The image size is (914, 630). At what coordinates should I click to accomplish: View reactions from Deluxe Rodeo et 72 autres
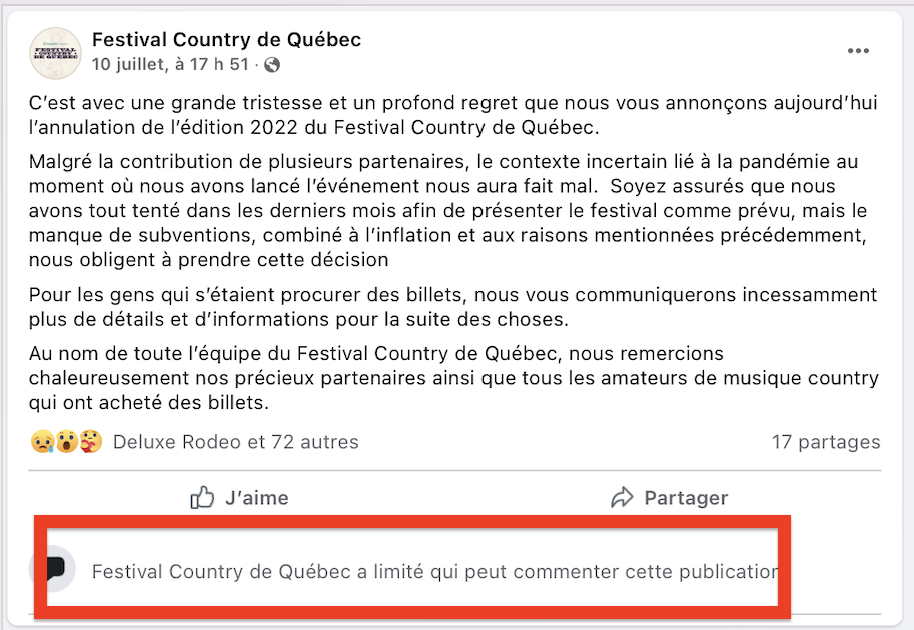tap(235, 442)
